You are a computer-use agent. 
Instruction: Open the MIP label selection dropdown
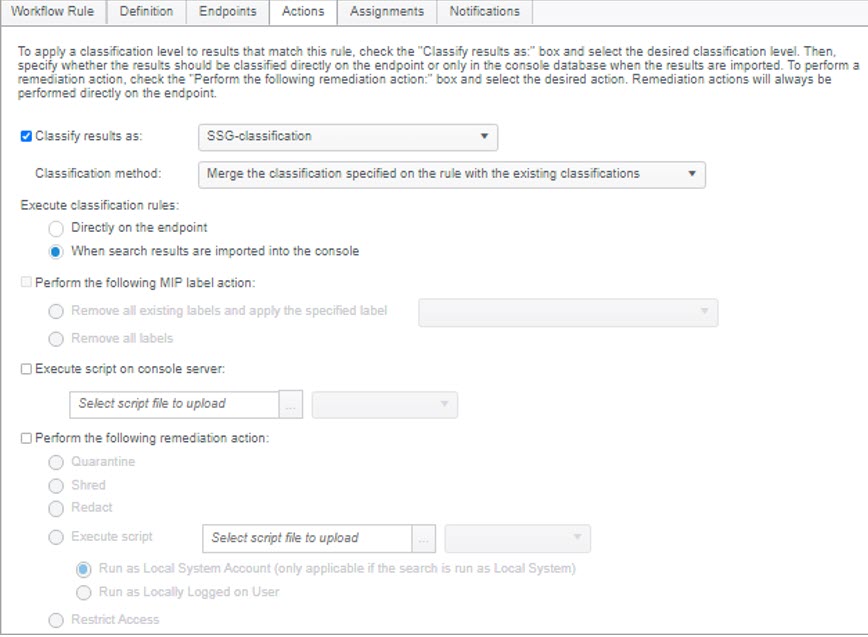(568, 312)
